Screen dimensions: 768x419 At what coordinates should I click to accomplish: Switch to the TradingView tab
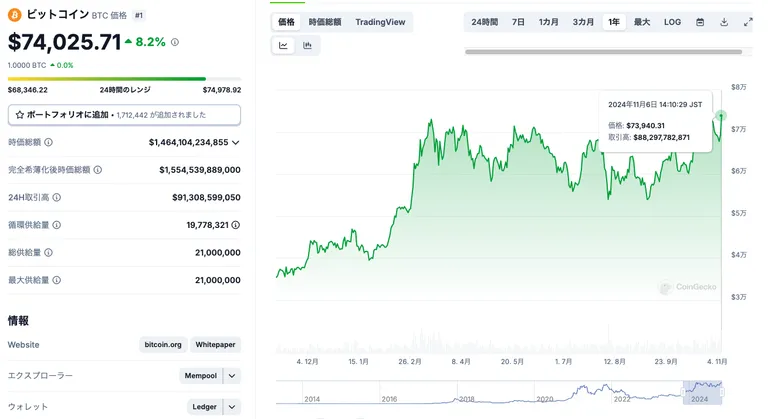tap(380, 22)
